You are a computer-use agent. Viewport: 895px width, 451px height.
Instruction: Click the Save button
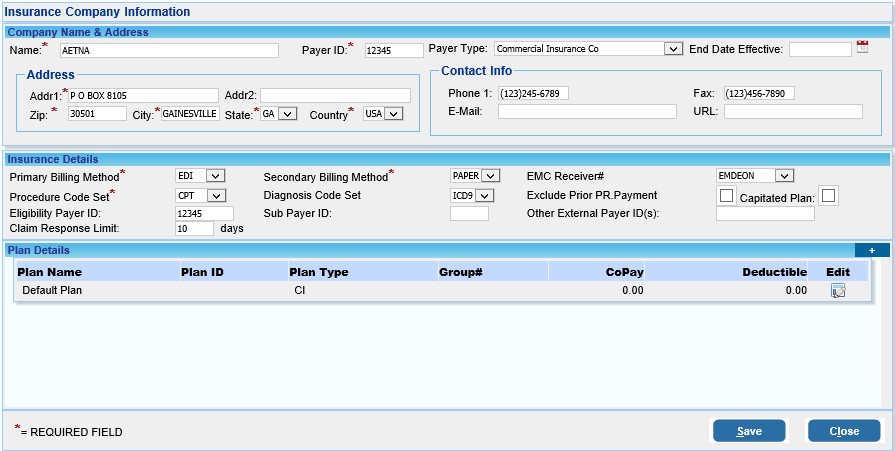(749, 431)
